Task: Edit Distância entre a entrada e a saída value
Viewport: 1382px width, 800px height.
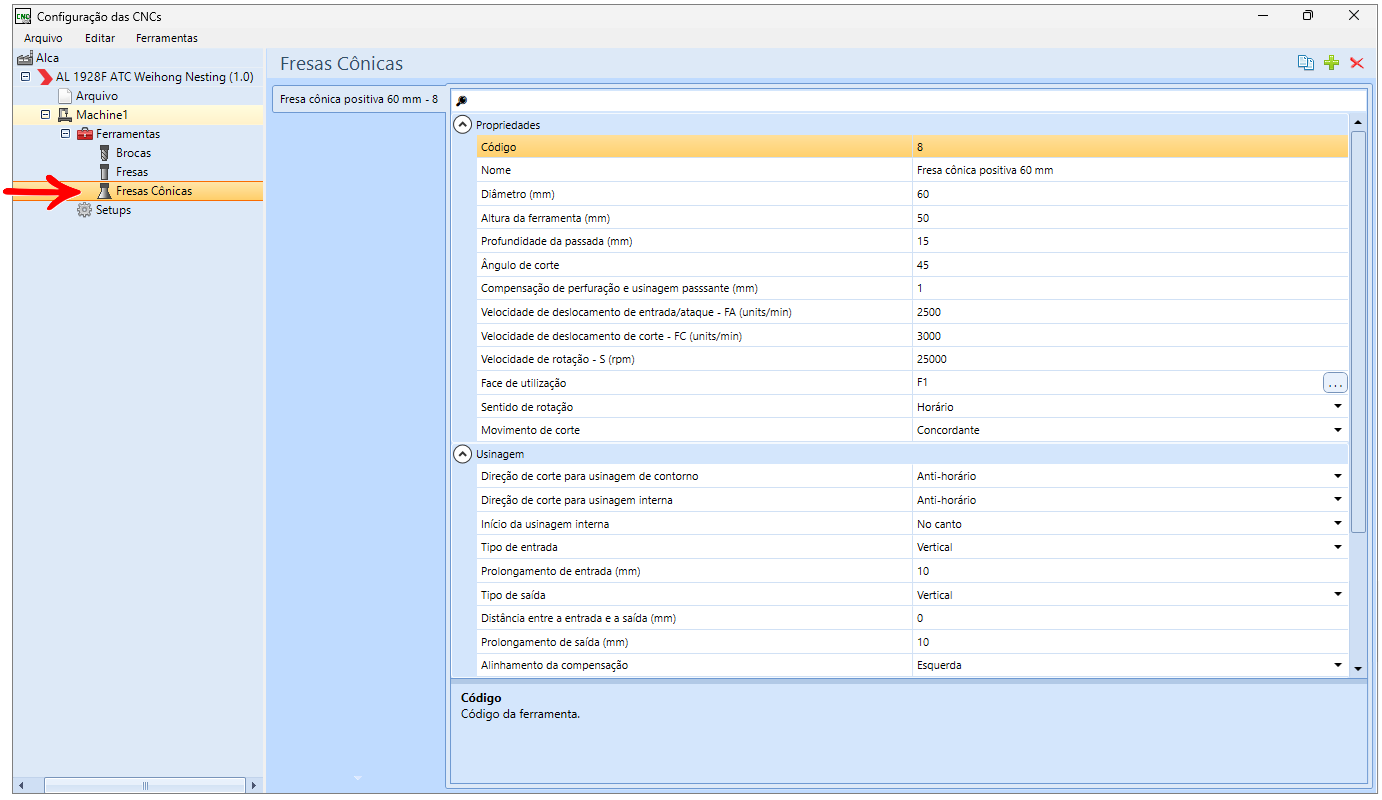Action: pos(1130,618)
